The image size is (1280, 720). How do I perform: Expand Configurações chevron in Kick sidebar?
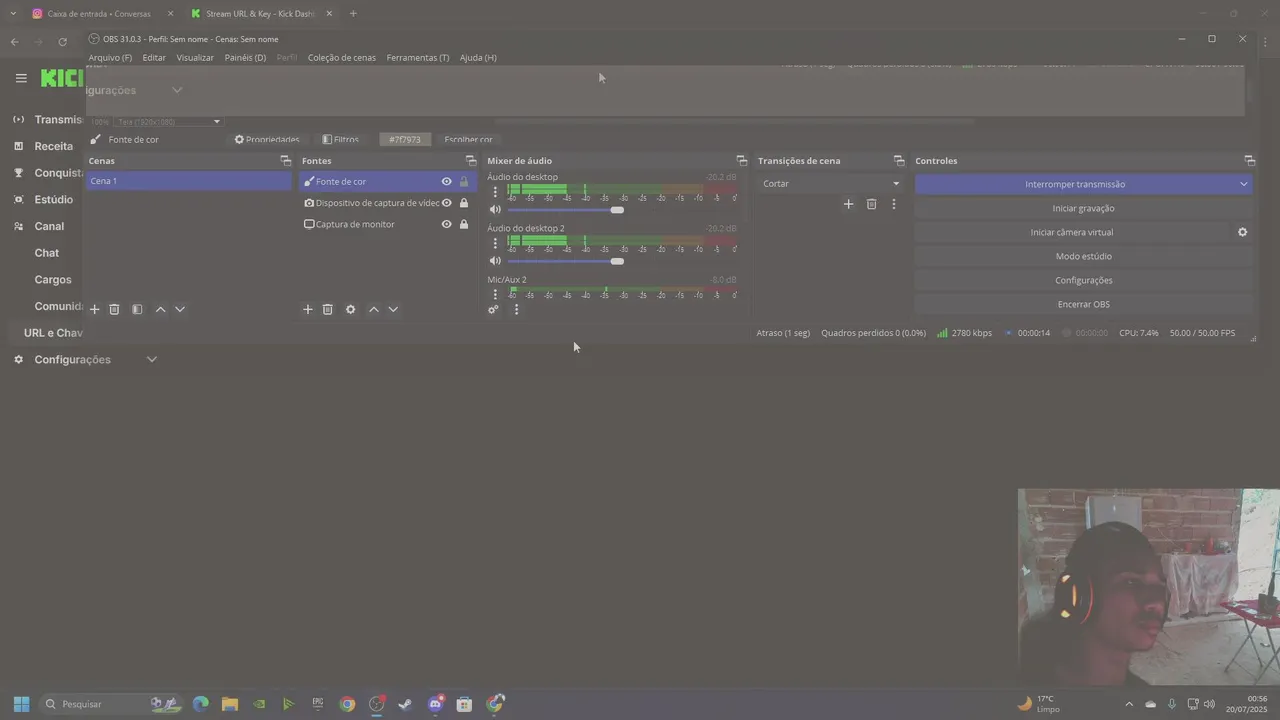(x=152, y=360)
